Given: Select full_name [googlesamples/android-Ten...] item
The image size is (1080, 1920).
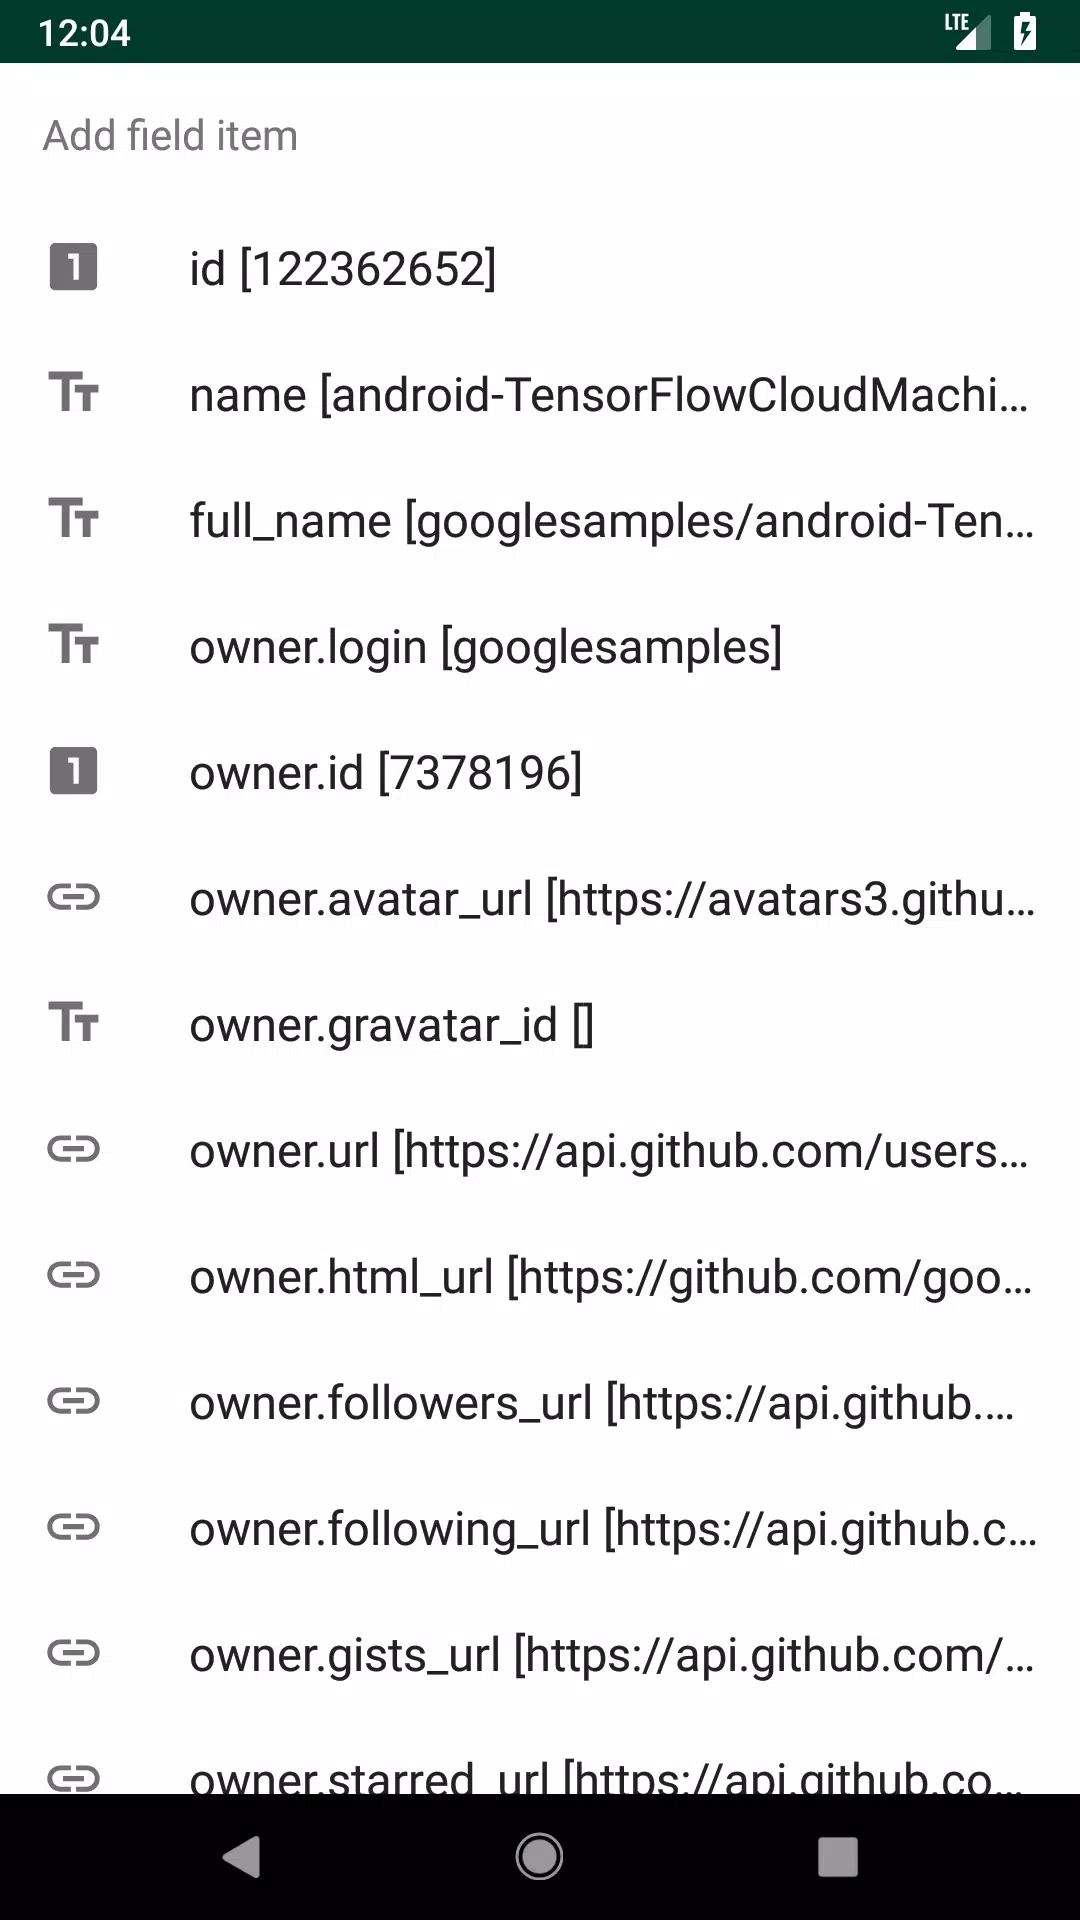Looking at the screenshot, I should click(x=540, y=520).
